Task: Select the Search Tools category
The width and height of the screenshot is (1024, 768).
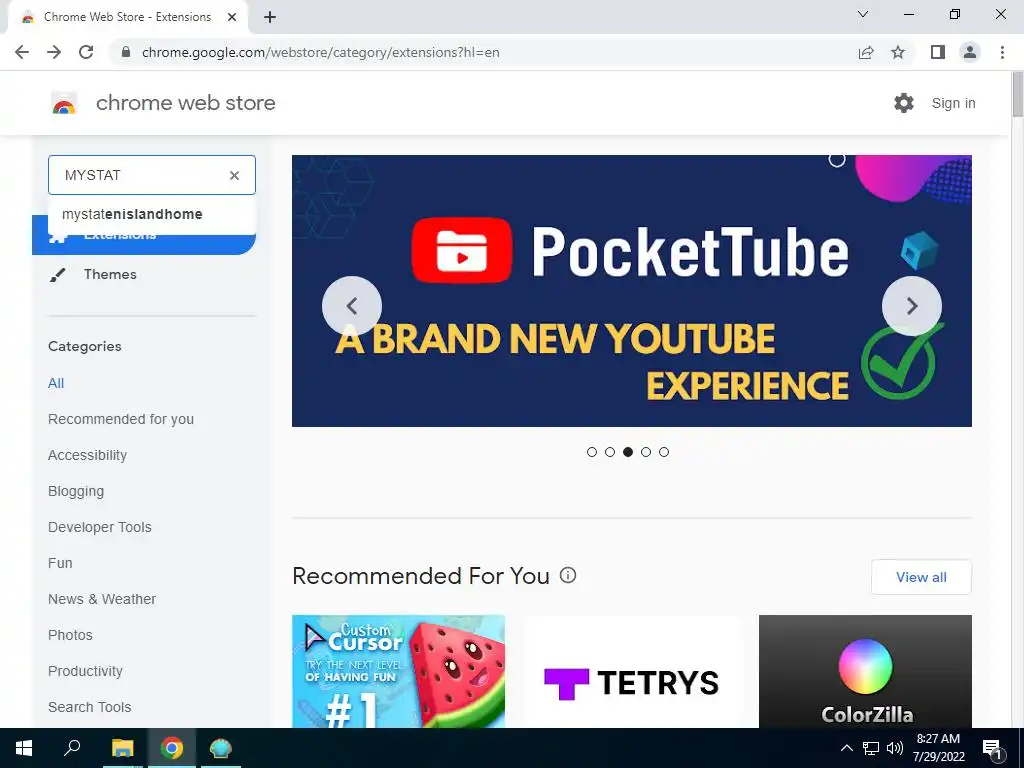Action: click(x=89, y=707)
